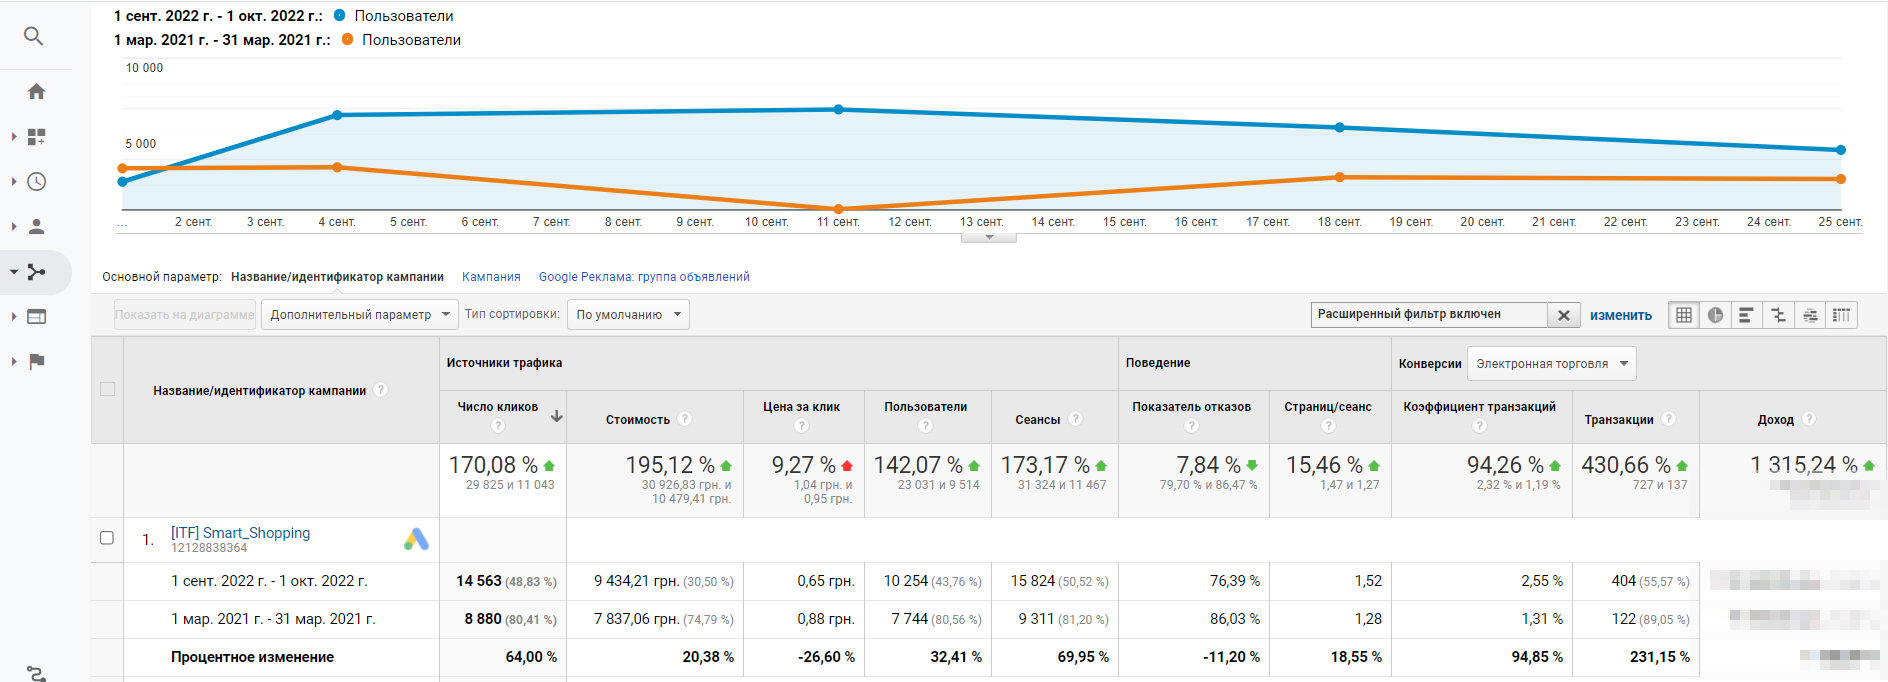Expand the Электронная торговля conversions dropdown

(x=1551, y=364)
